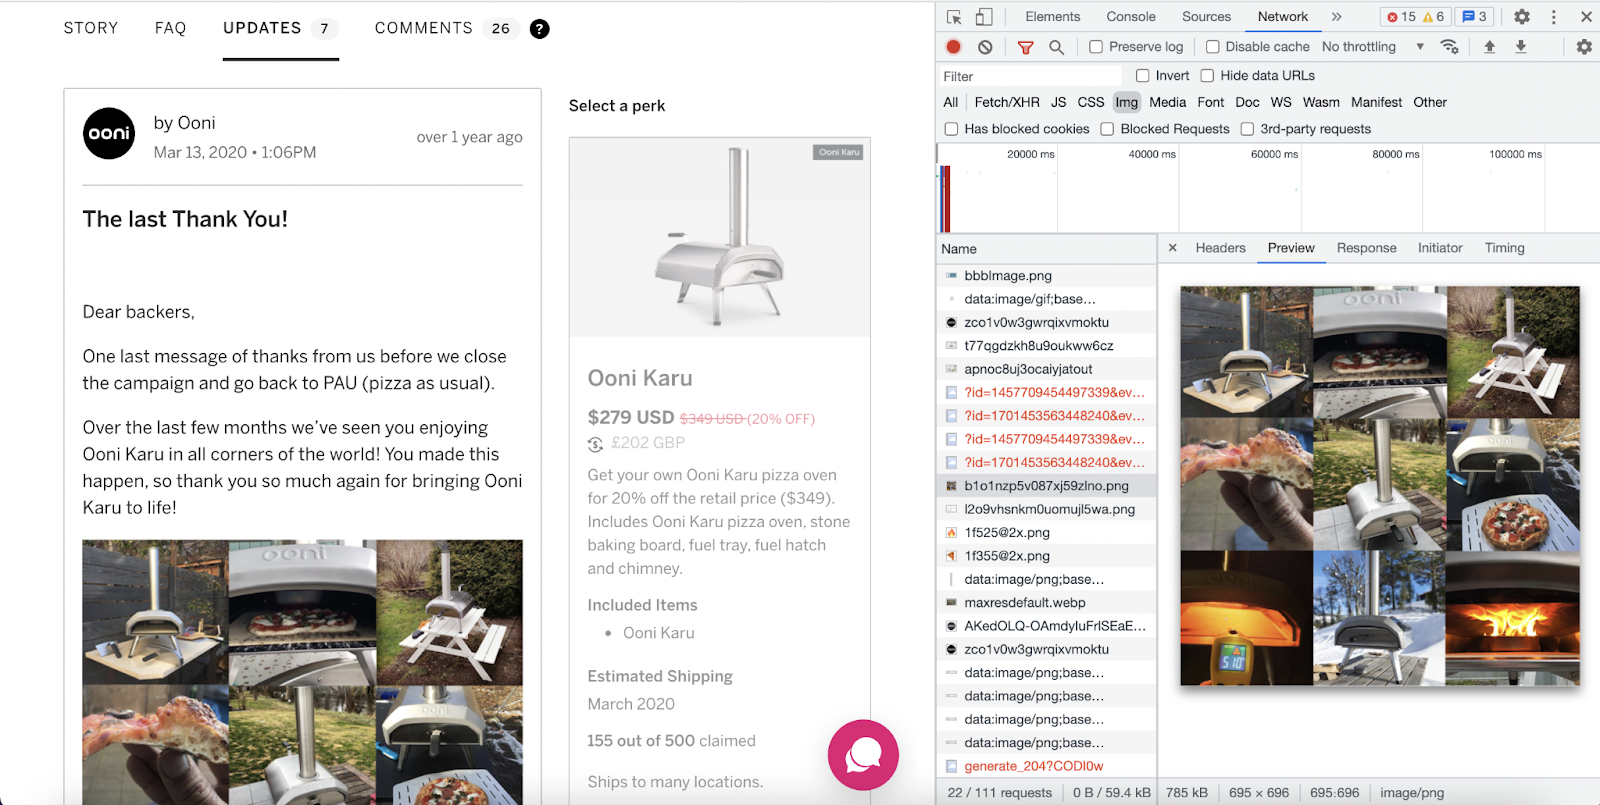Select the 1f525@2x.png request row
Screen dimensions: 1600x805
[1047, 533]
